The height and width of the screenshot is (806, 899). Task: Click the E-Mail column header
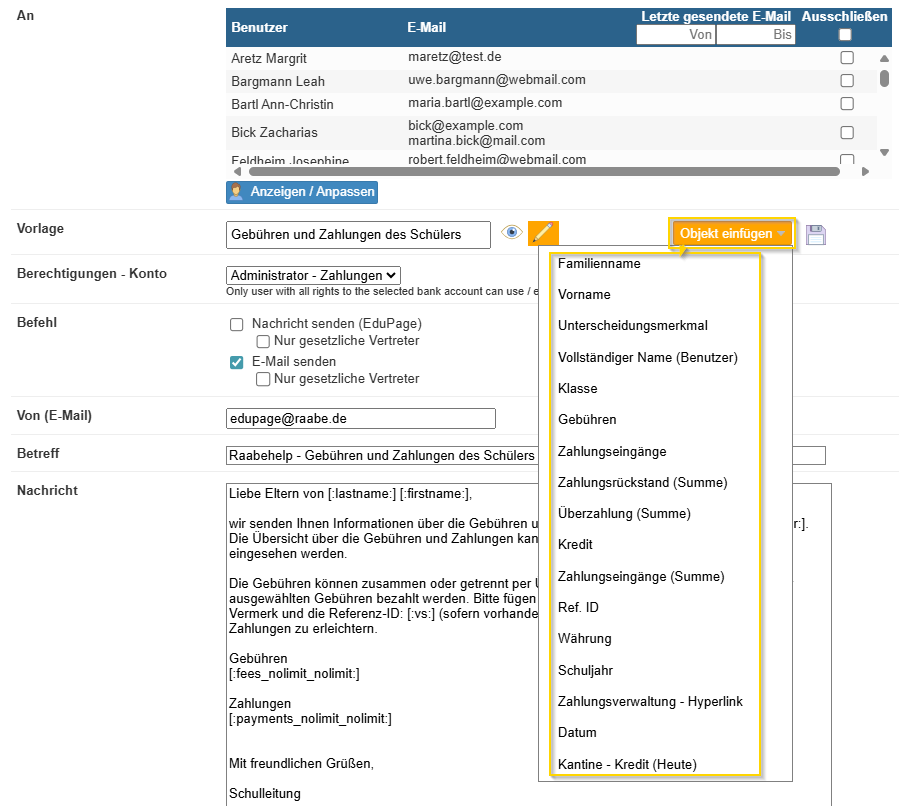click(427, 28)
